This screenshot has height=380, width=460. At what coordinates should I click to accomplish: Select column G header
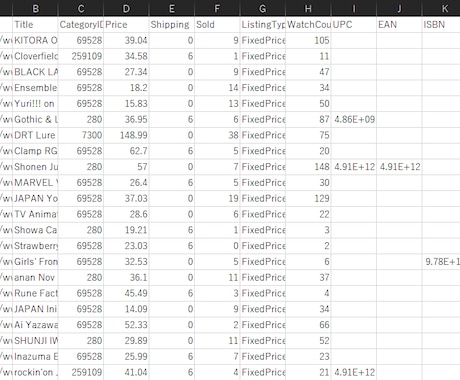pyautogui.click(x=263, y=8)
